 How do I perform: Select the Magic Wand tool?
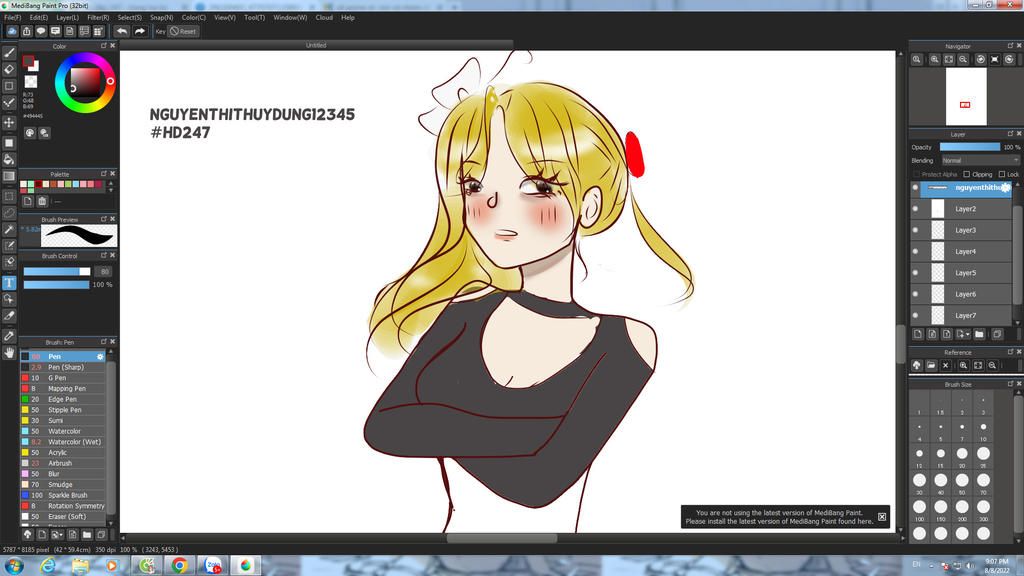click(x=9, y=229)
